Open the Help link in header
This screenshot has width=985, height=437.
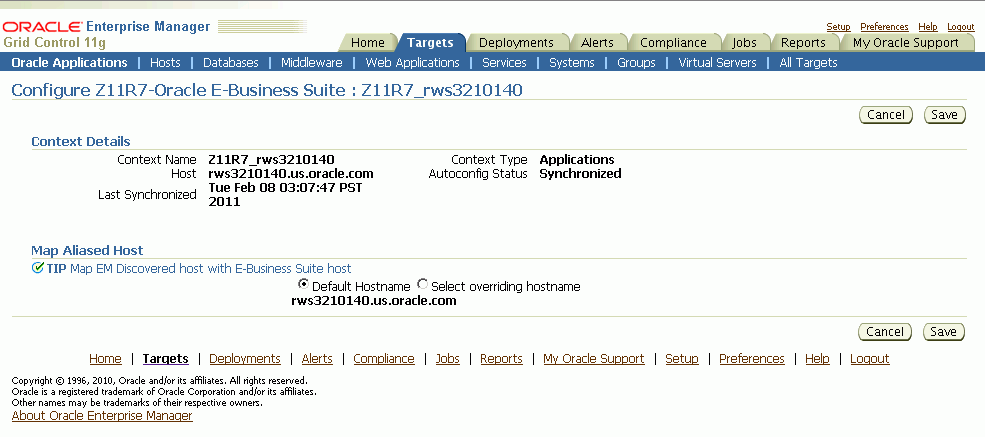(x=927, y=27)
